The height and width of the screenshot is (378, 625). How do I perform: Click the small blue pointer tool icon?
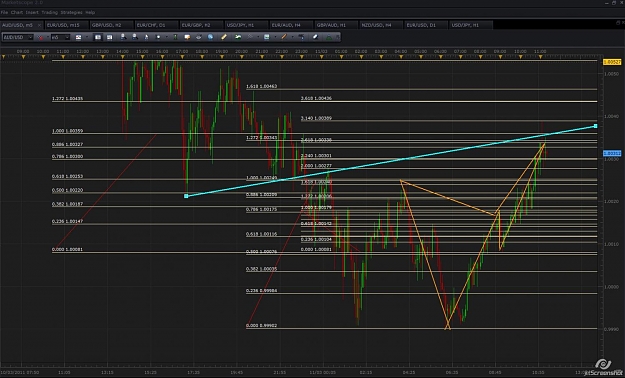point(146,37)
